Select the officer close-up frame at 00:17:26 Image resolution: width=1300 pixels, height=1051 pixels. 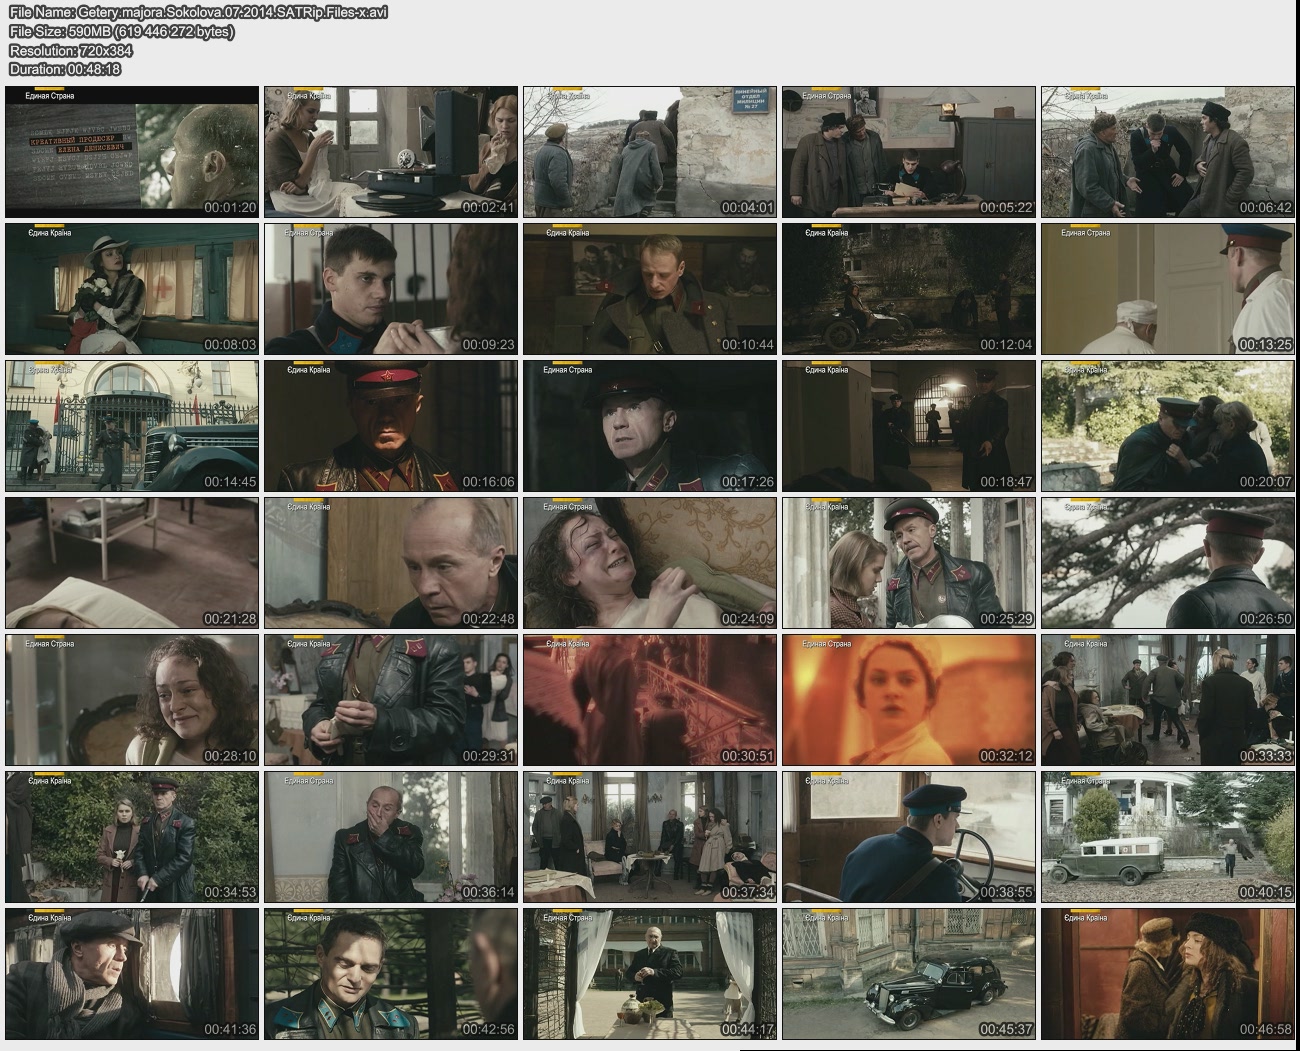pos(649,426)
